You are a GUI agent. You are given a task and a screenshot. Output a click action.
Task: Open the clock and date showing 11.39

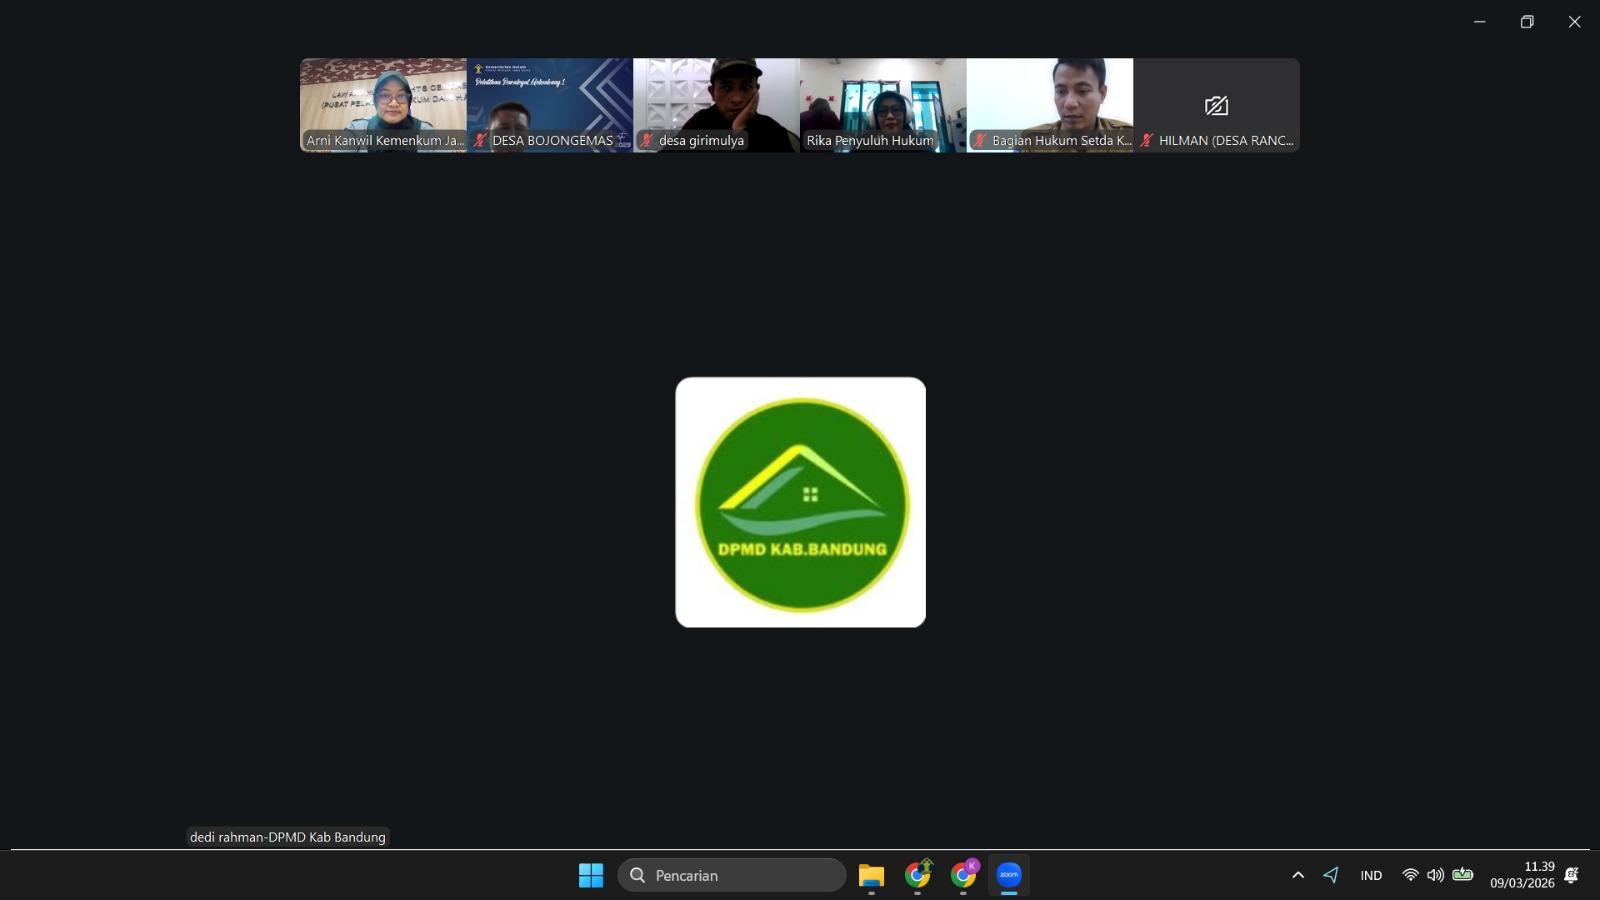(x=1522, y=875)
